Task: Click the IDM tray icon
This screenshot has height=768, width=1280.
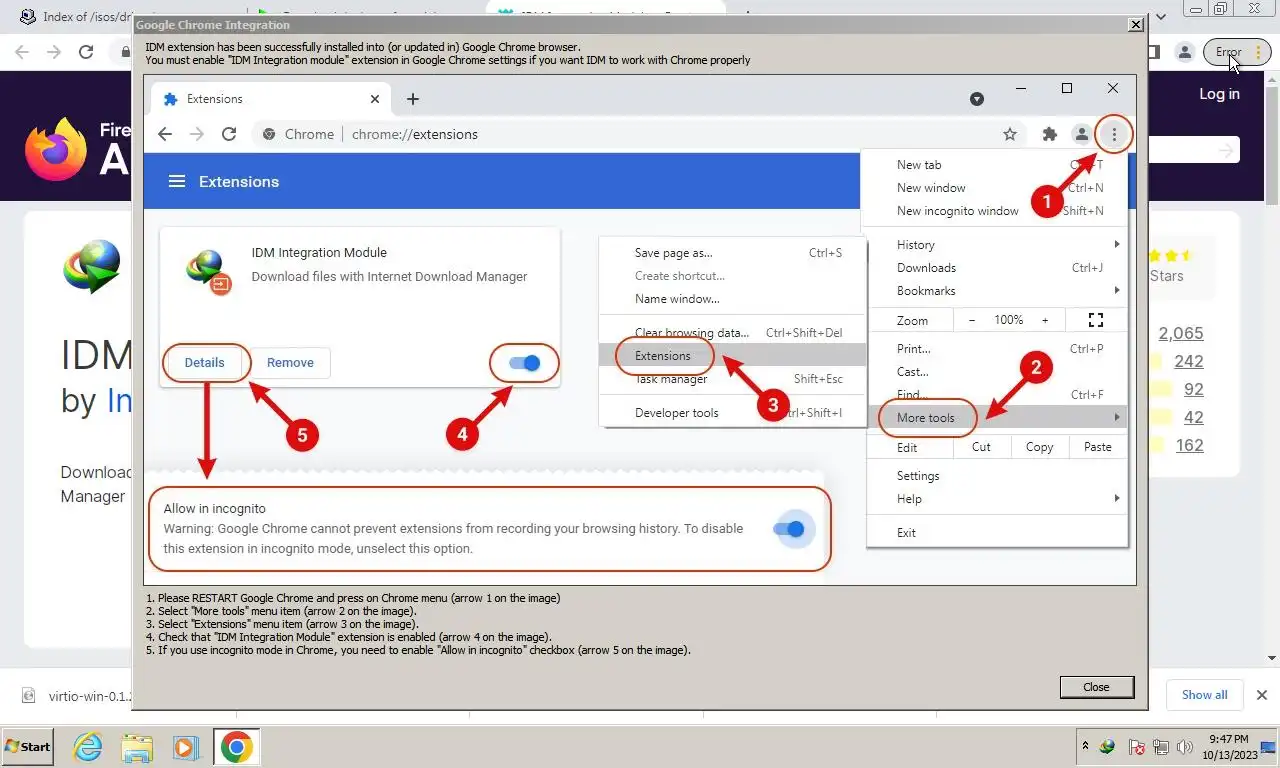Action: click(1107, 747)
